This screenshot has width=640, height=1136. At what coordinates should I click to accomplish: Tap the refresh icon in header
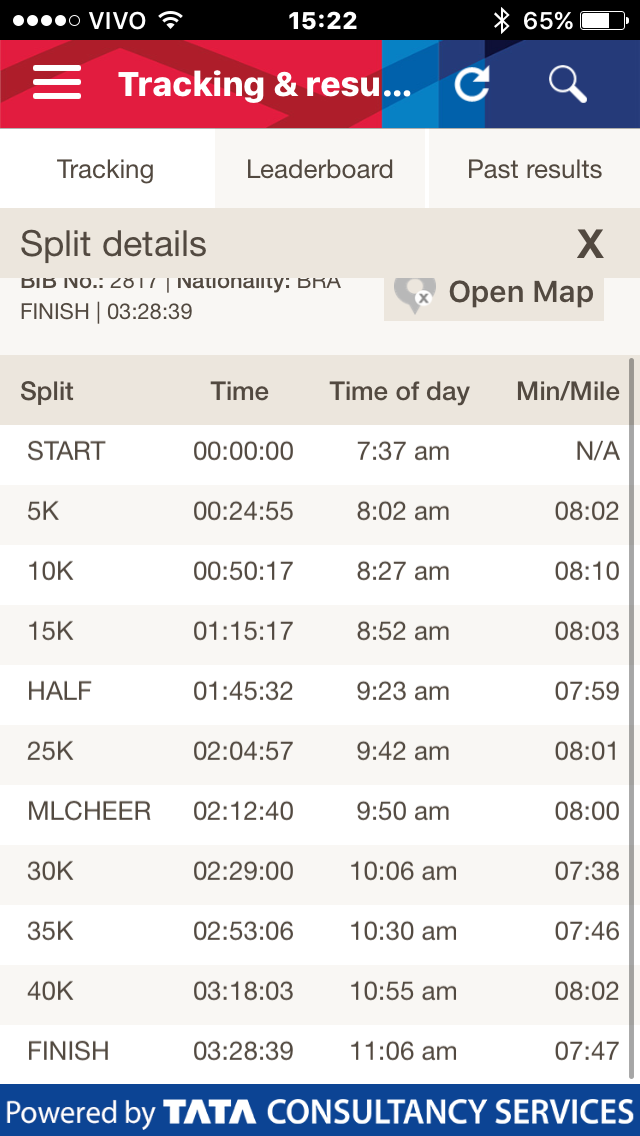click(471, 84)
